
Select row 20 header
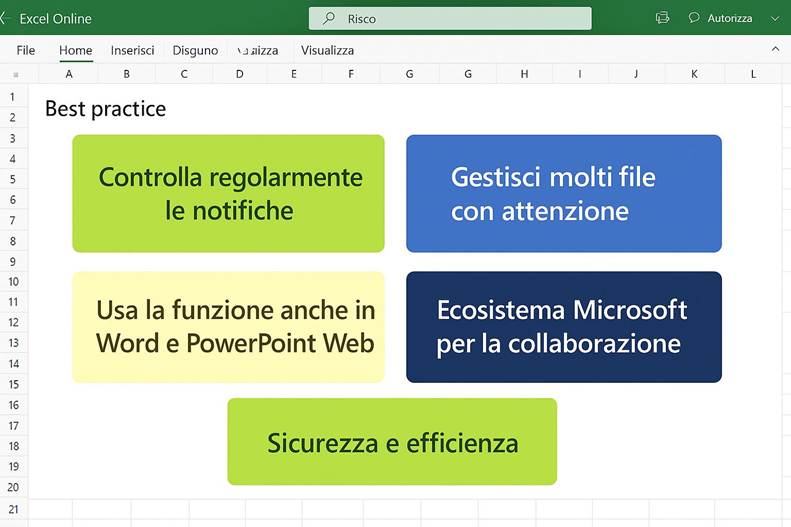pyautogui.click(x=14, y=488)
